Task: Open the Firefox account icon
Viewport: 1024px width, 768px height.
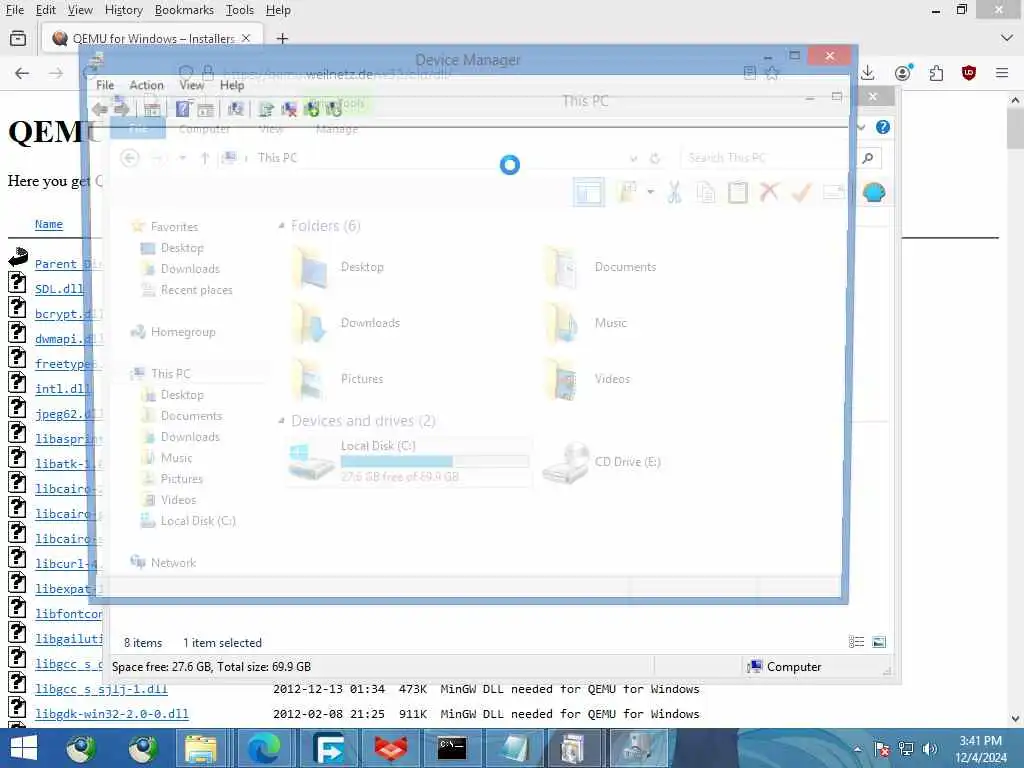Action: tap(903, 72)
